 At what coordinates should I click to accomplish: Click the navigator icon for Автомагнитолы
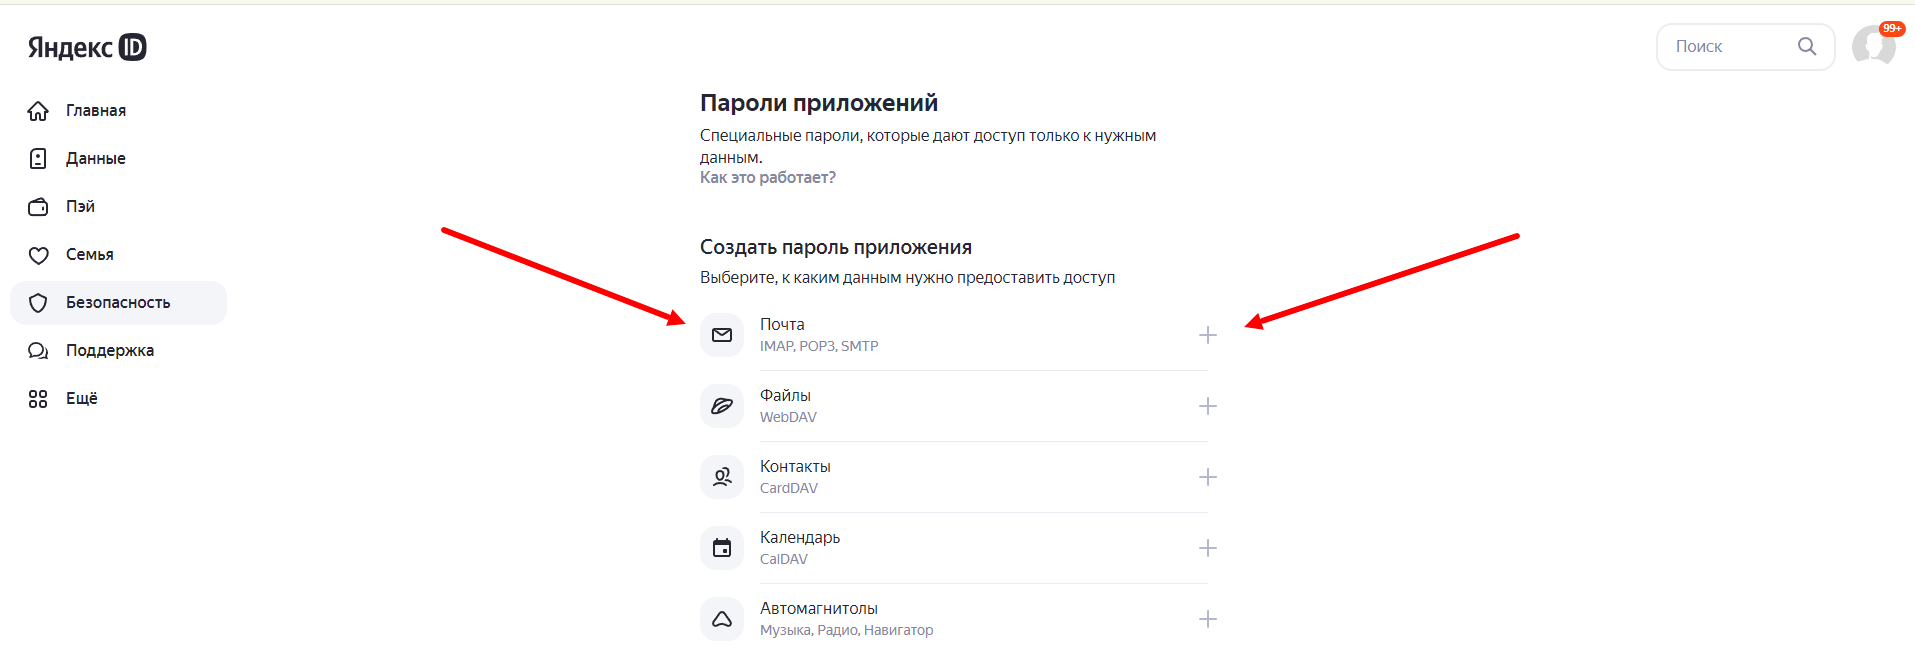[722, 619]
